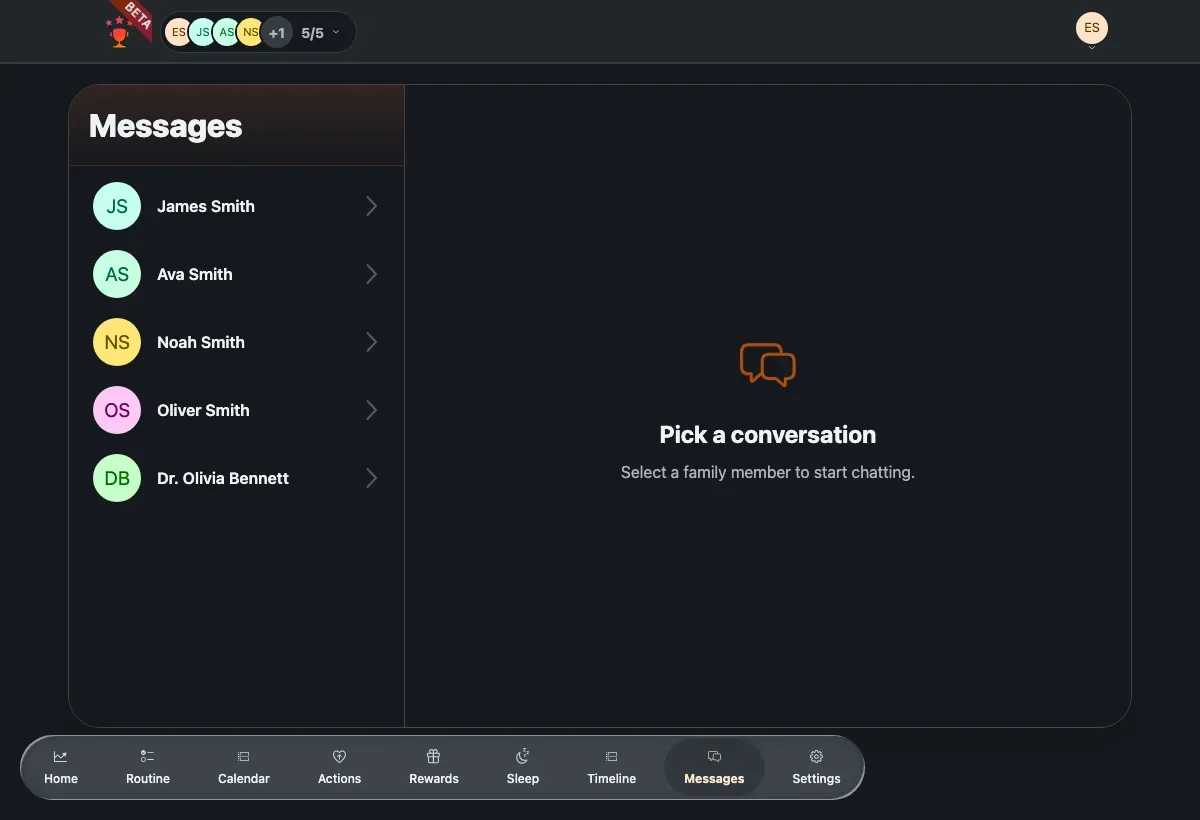Click the Calendar icon in nav bar
The width and height of the screenshot is (1200, 820).
click(244, 756)
